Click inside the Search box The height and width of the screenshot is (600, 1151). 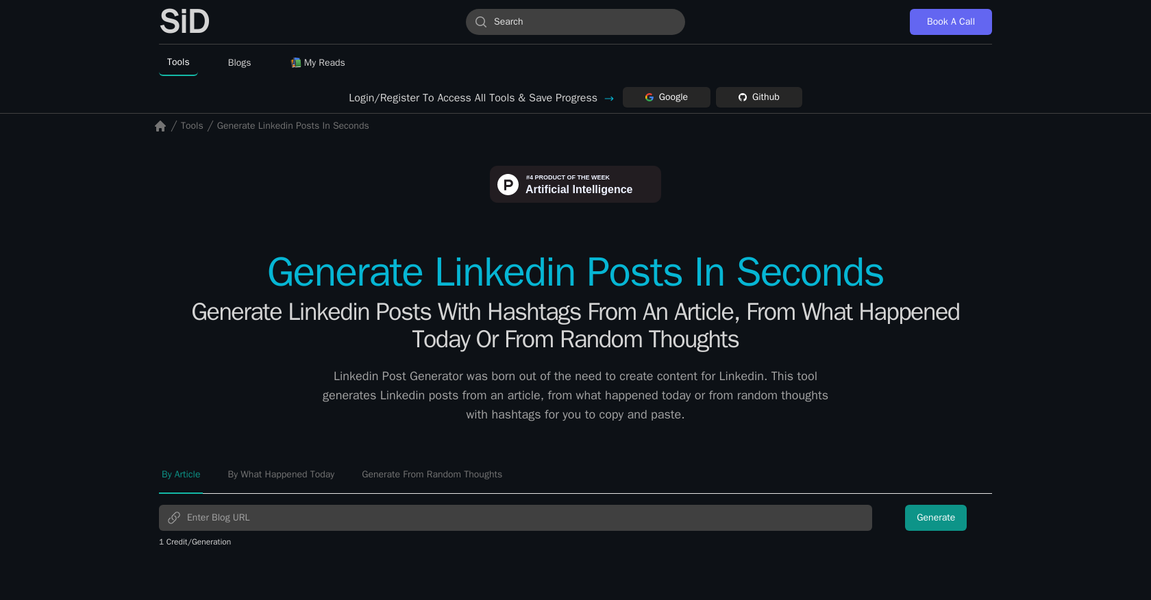[x=575, y=21]
